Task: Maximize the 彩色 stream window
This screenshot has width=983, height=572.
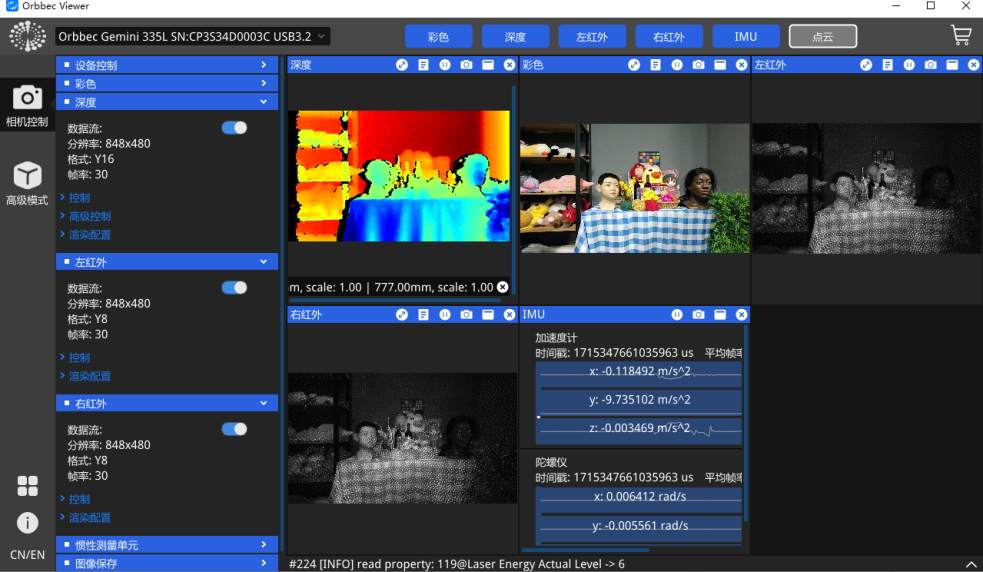Action: (x=720, y=65)
